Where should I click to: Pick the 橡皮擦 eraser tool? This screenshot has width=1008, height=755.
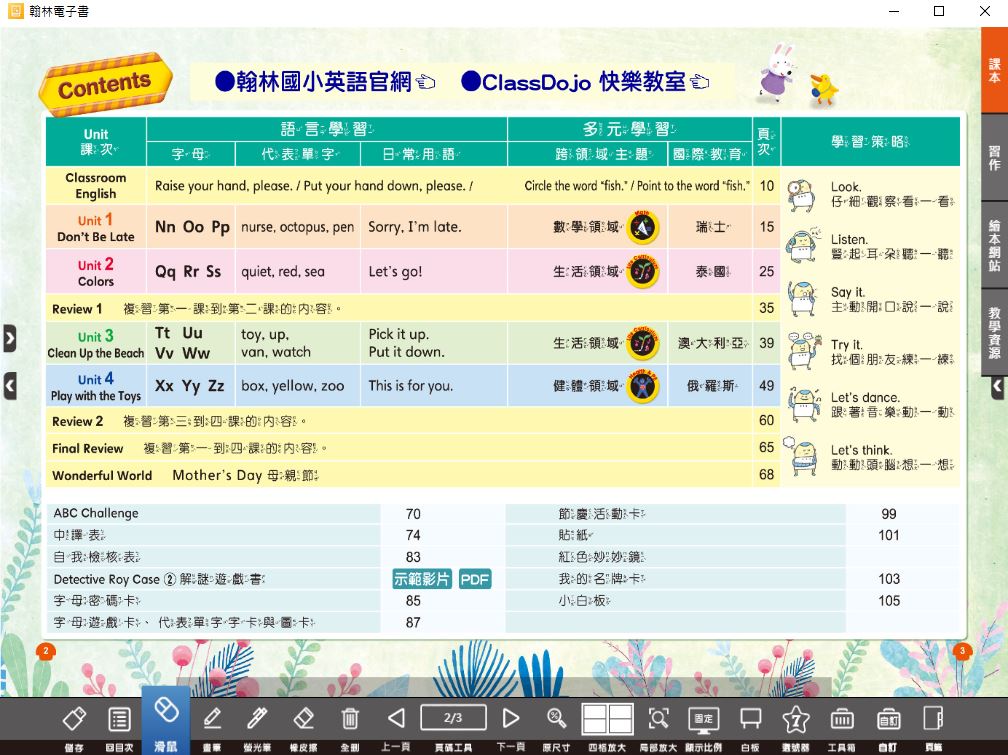pyautogui.click(x=304, y=718)
